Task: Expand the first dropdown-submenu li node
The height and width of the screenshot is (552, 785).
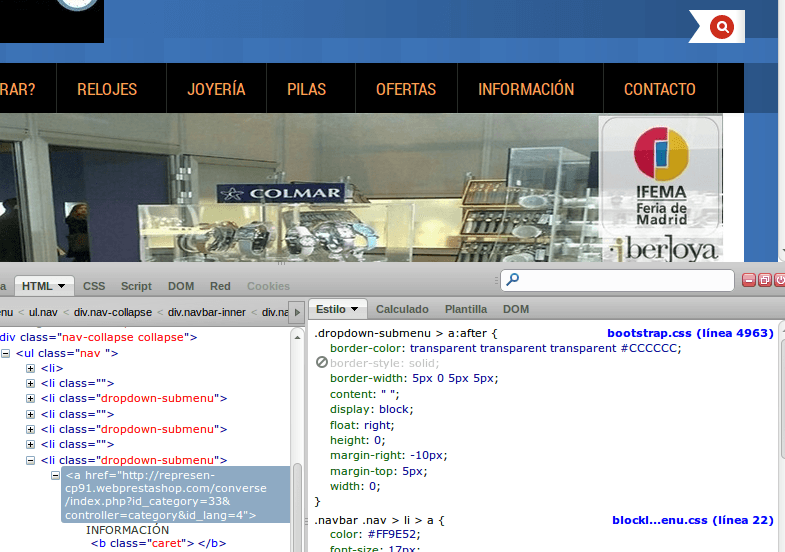Action: click(x=31, y=398)
